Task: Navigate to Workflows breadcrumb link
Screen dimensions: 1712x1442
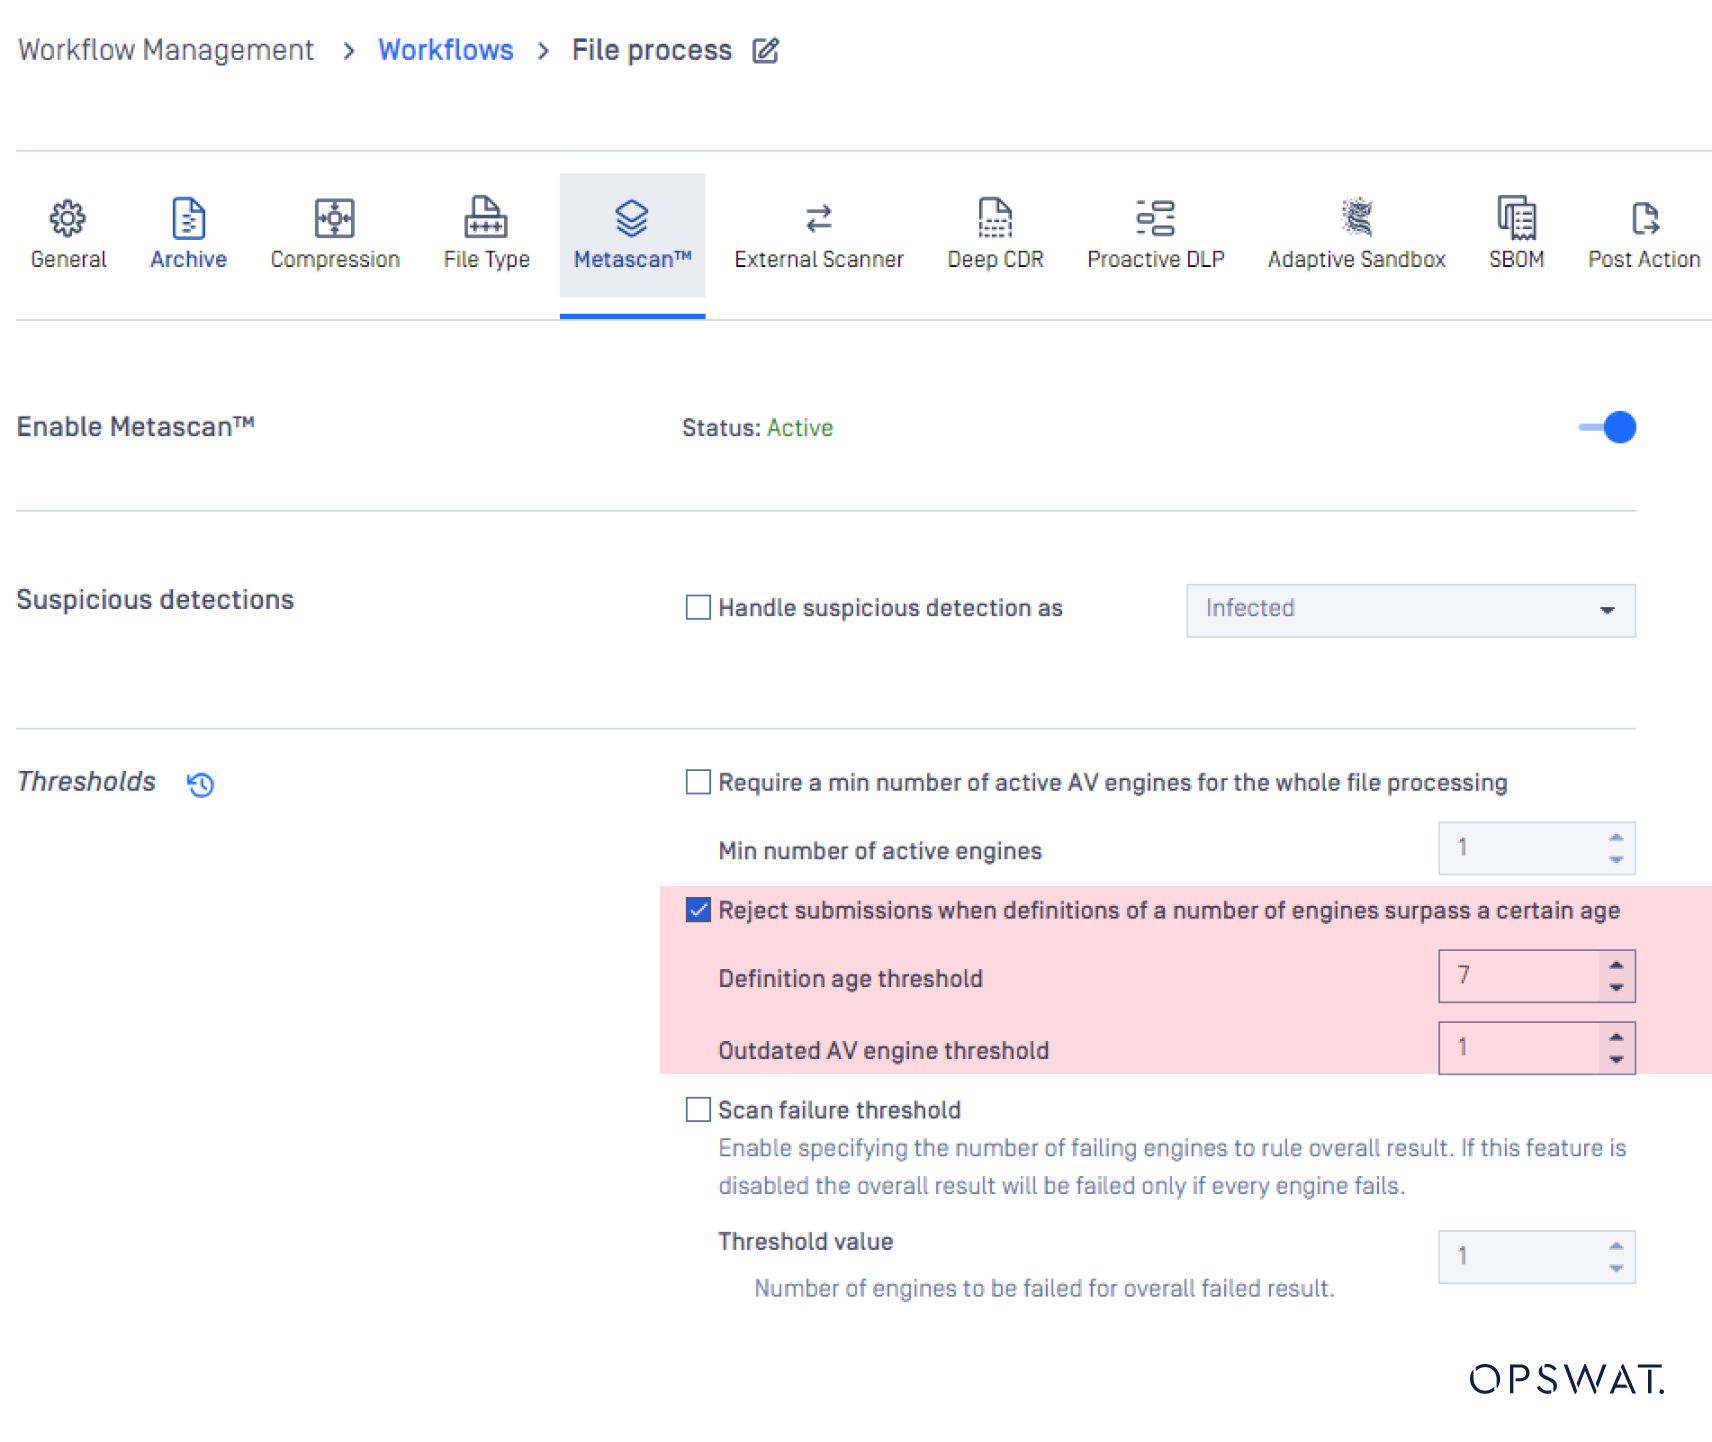Action: click(x=446, y=49)
